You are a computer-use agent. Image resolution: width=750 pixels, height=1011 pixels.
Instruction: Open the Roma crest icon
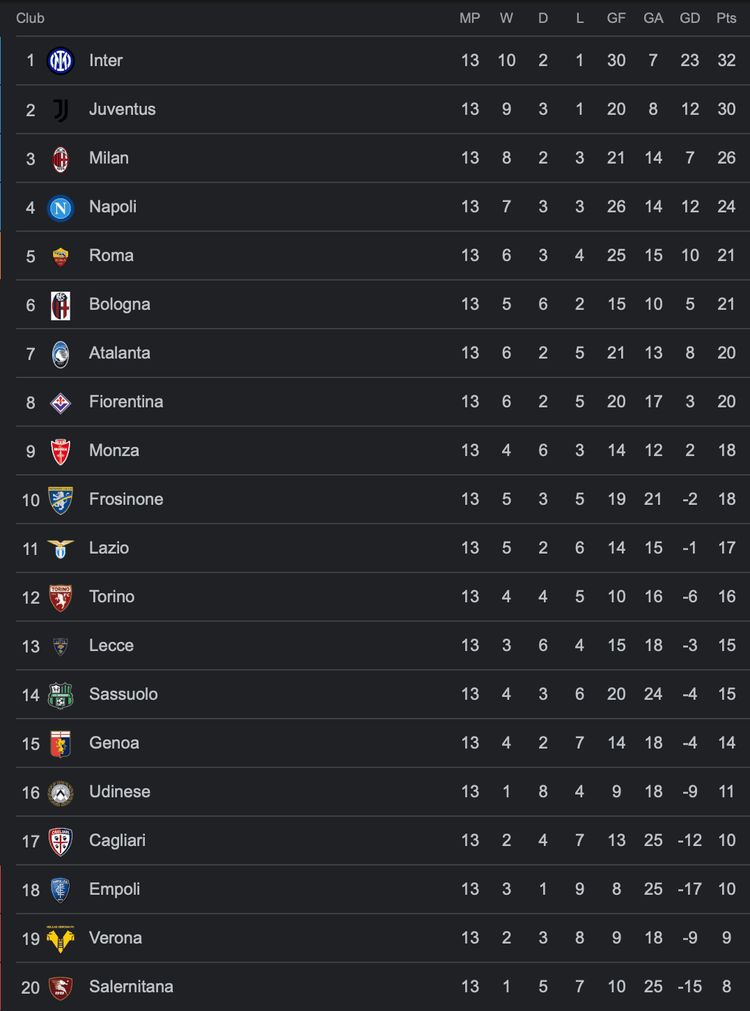click(x=61, y=257)
